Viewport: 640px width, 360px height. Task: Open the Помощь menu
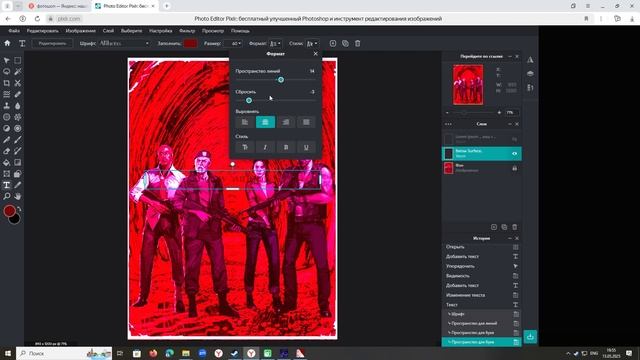240,31
